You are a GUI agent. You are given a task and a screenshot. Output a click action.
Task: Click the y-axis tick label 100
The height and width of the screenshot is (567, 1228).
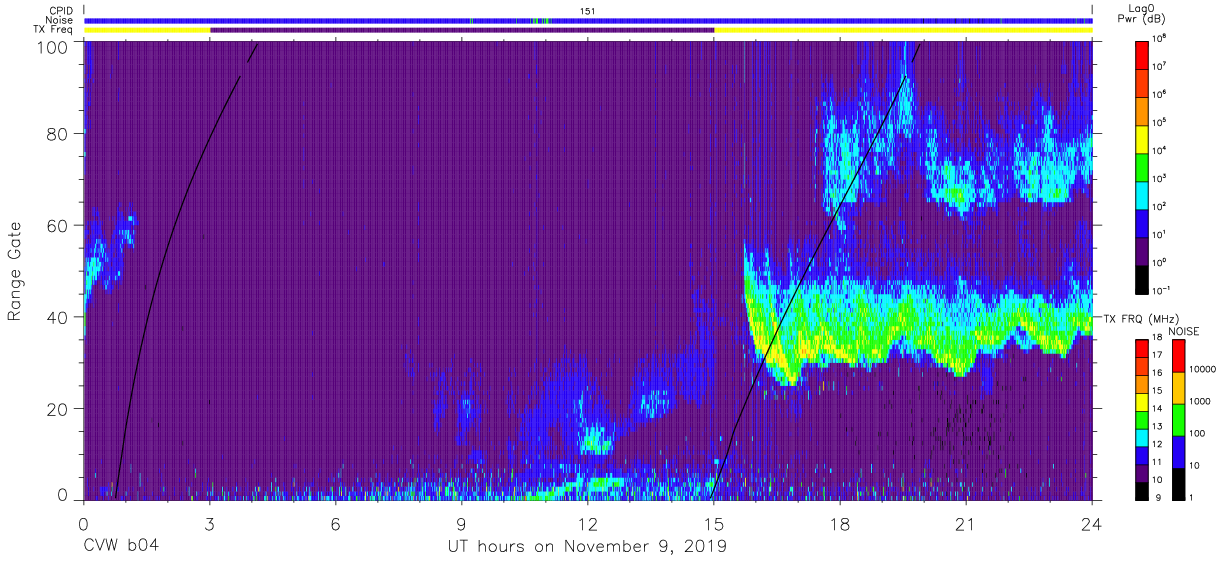(50, 47)
